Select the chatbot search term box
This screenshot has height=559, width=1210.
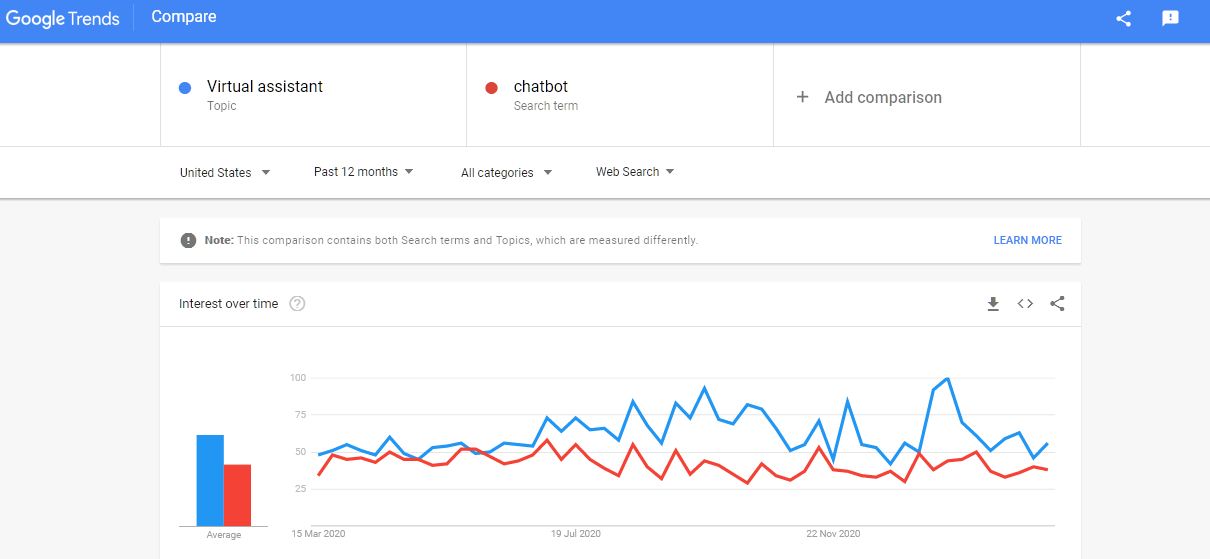pos(620,95)
